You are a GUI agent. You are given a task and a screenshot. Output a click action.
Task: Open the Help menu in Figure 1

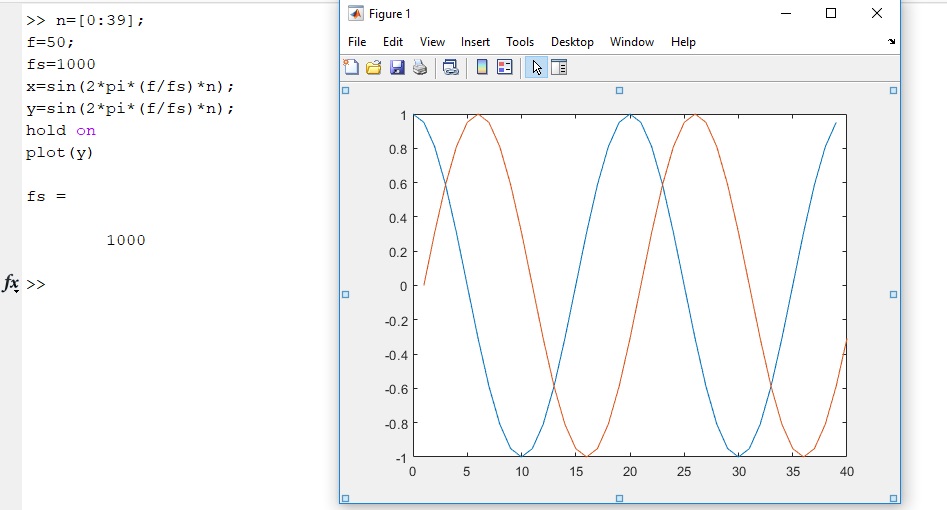683,42
